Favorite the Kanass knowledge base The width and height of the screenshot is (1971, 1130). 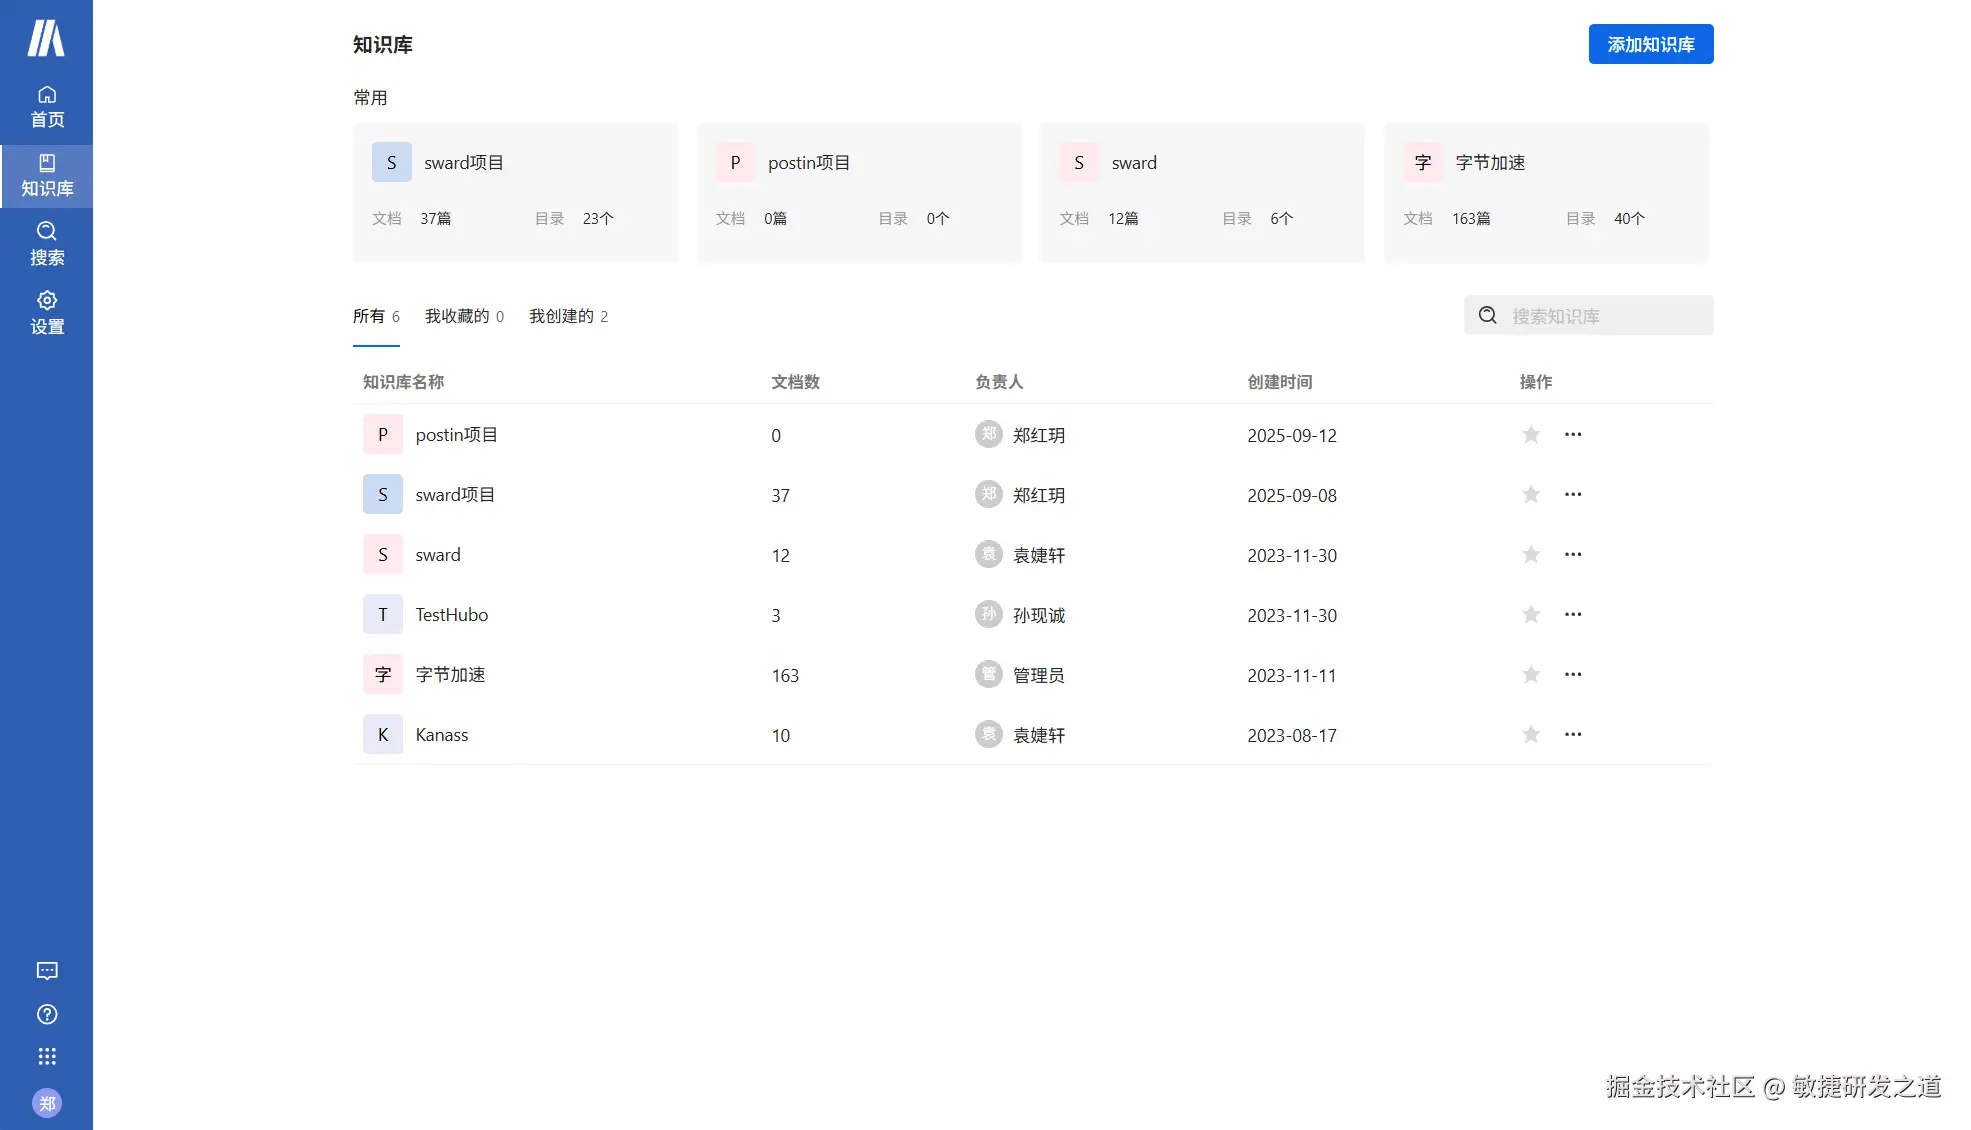1530,734
